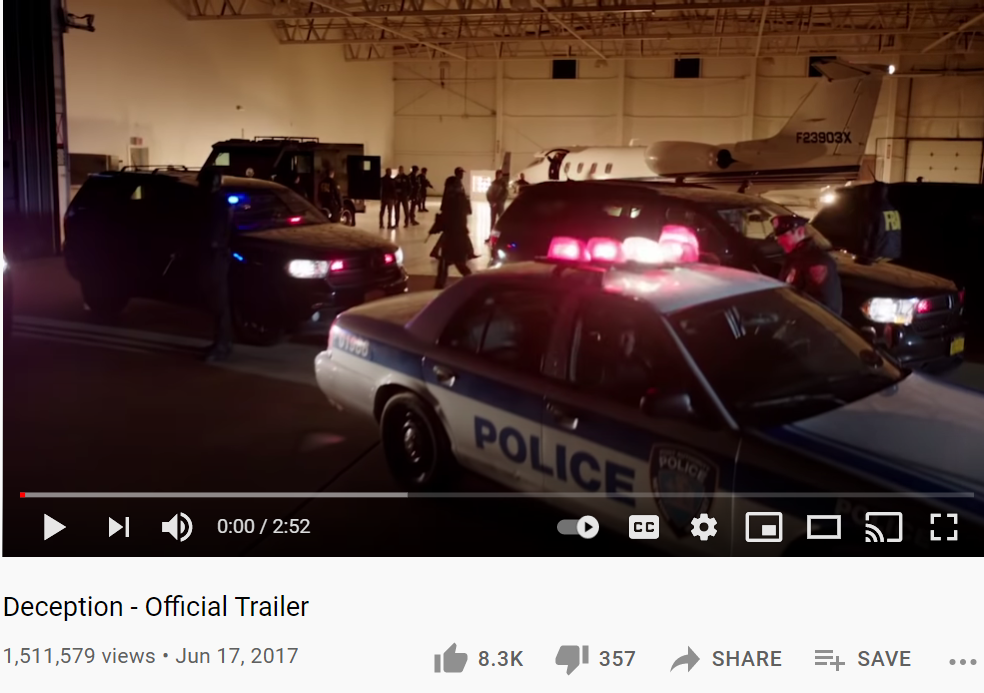Toggle the autoplay switch

click(578, 527)
